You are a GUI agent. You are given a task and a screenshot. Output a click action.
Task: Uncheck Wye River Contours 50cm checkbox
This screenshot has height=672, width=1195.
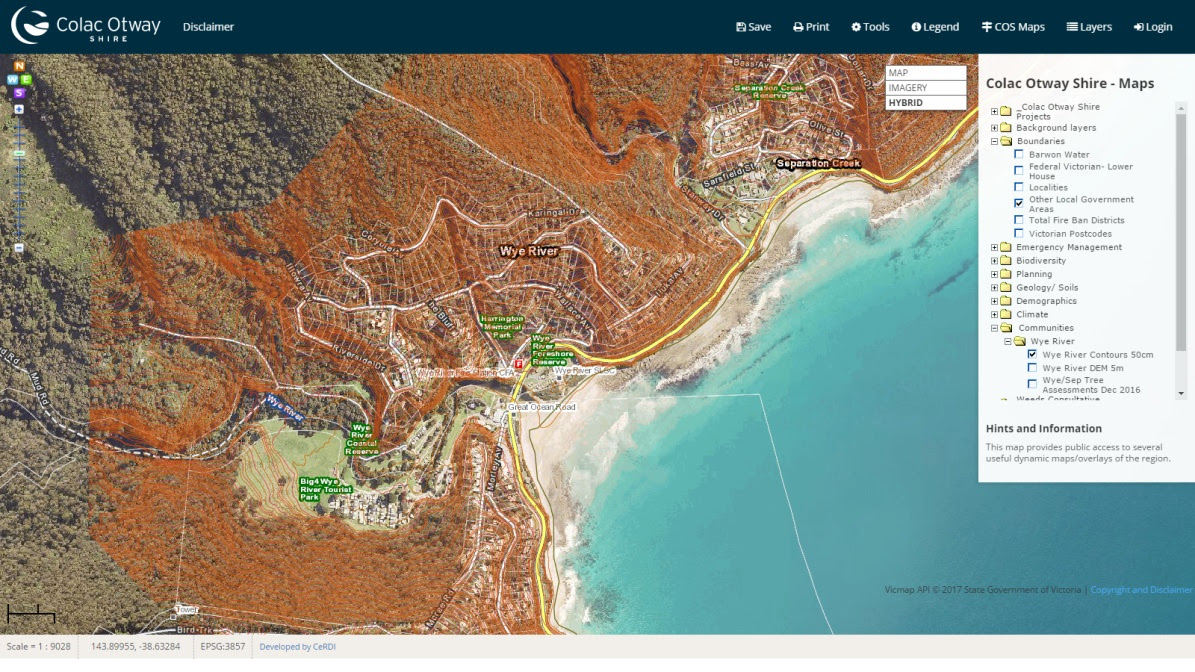coord(1033,354)
